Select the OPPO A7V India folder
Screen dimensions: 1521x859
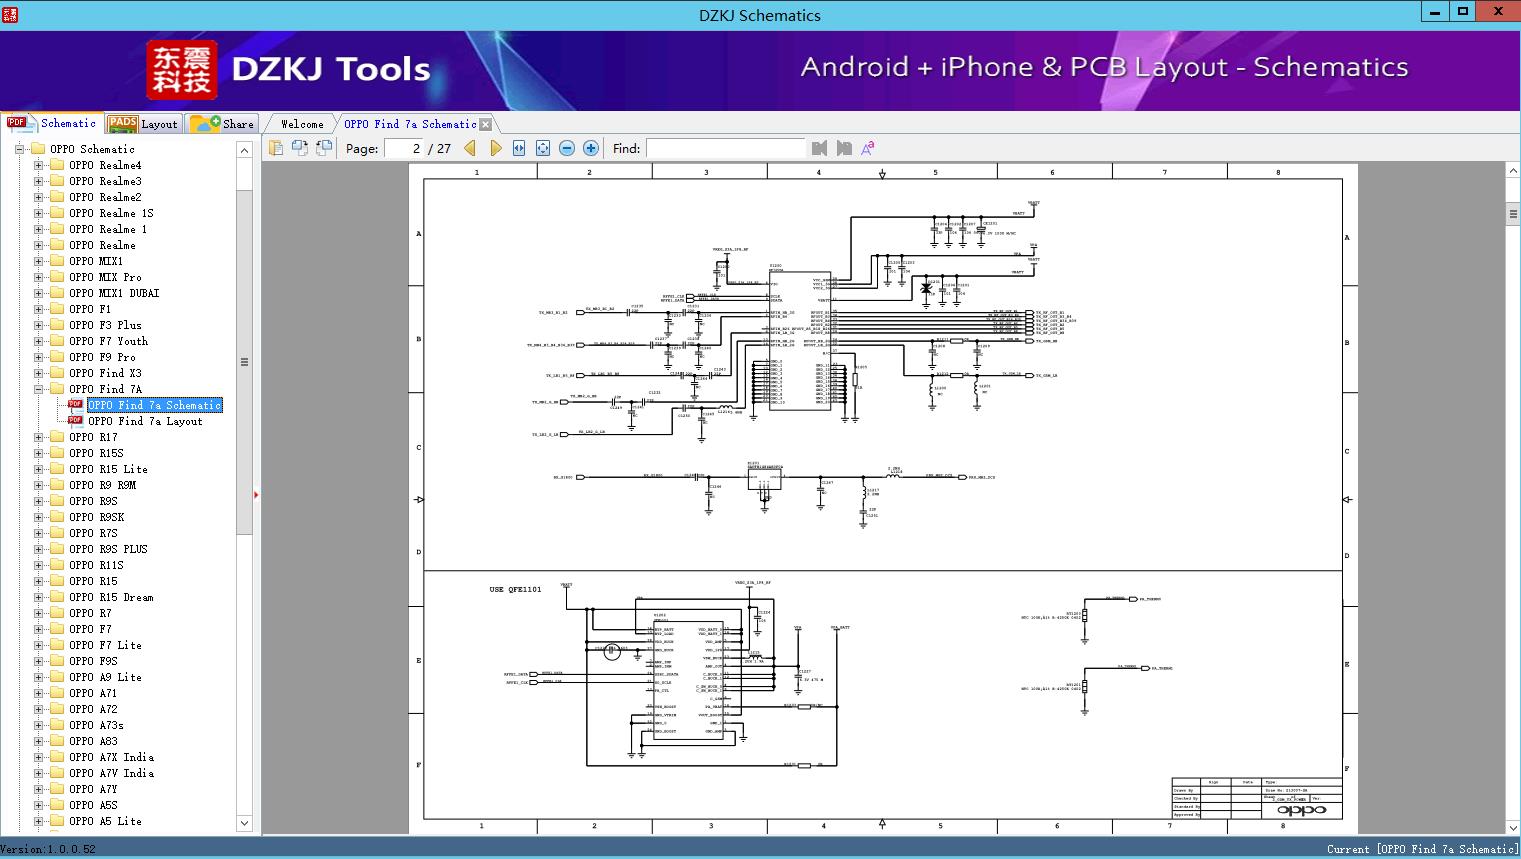point(111,773)
